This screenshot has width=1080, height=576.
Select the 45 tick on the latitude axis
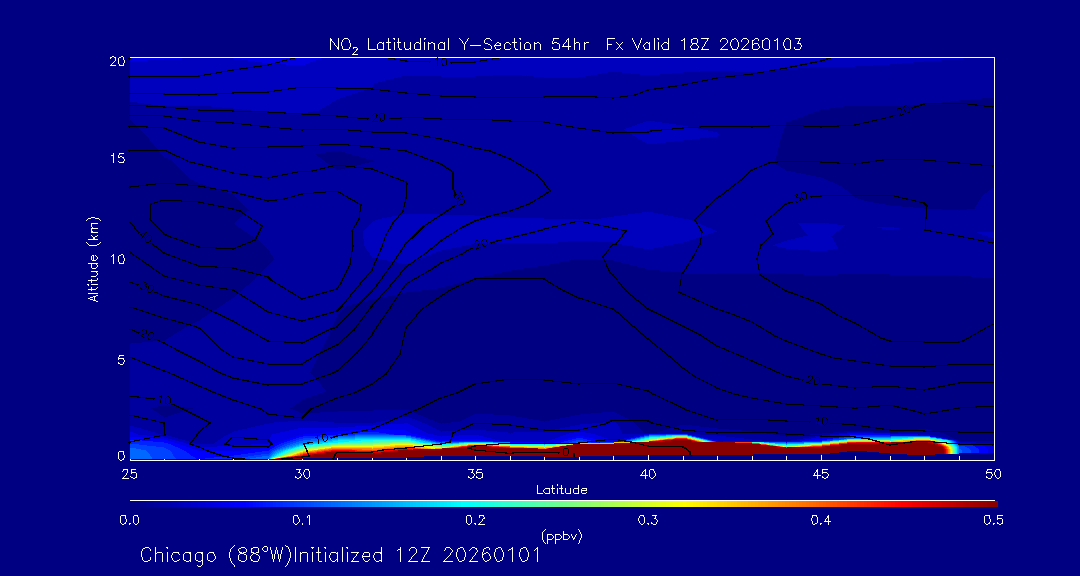click(821, 473)
